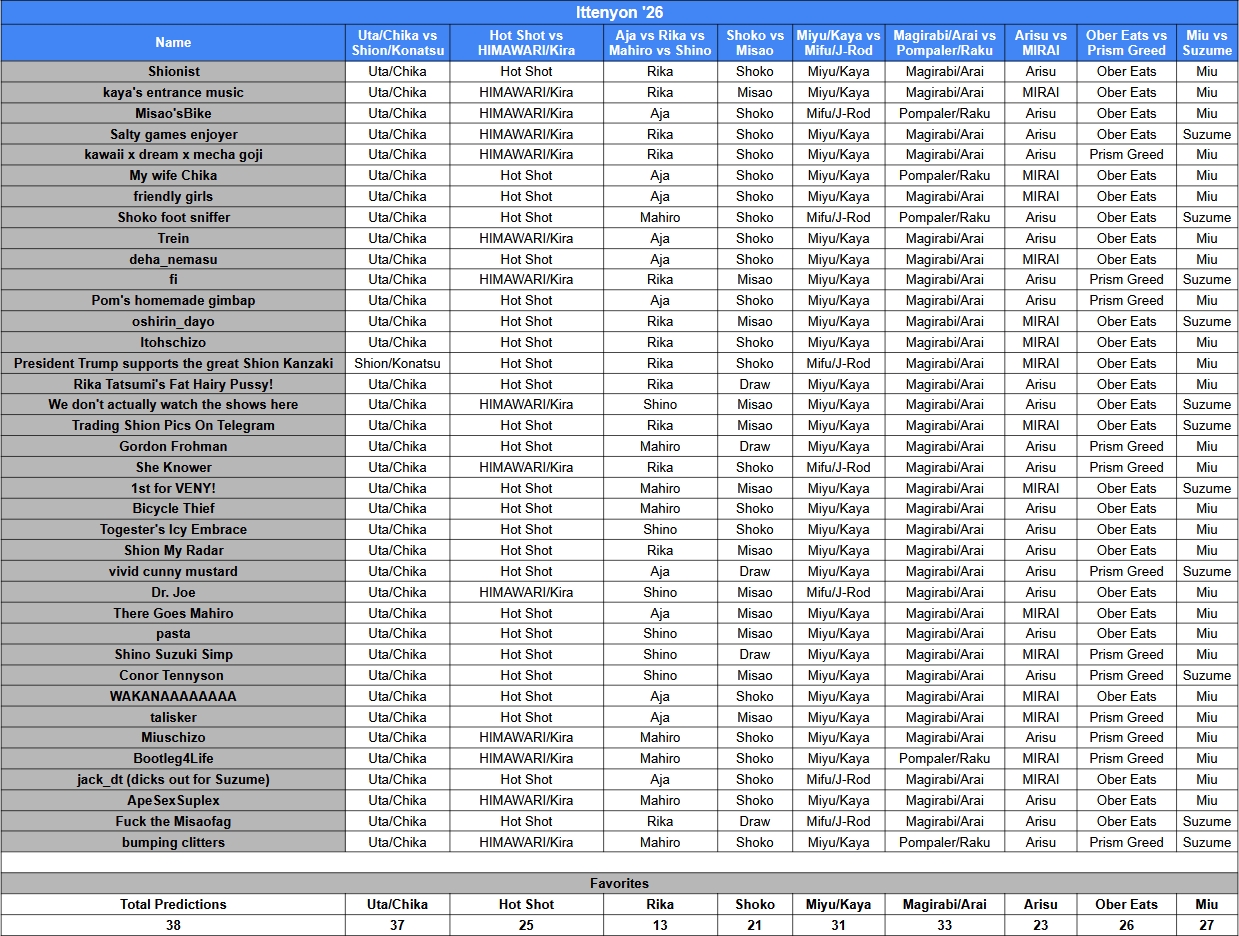The height and width of the screenshot is (936, 1239).
Task: Click the name cell 'talisker'
Action: tap(173, 717)
